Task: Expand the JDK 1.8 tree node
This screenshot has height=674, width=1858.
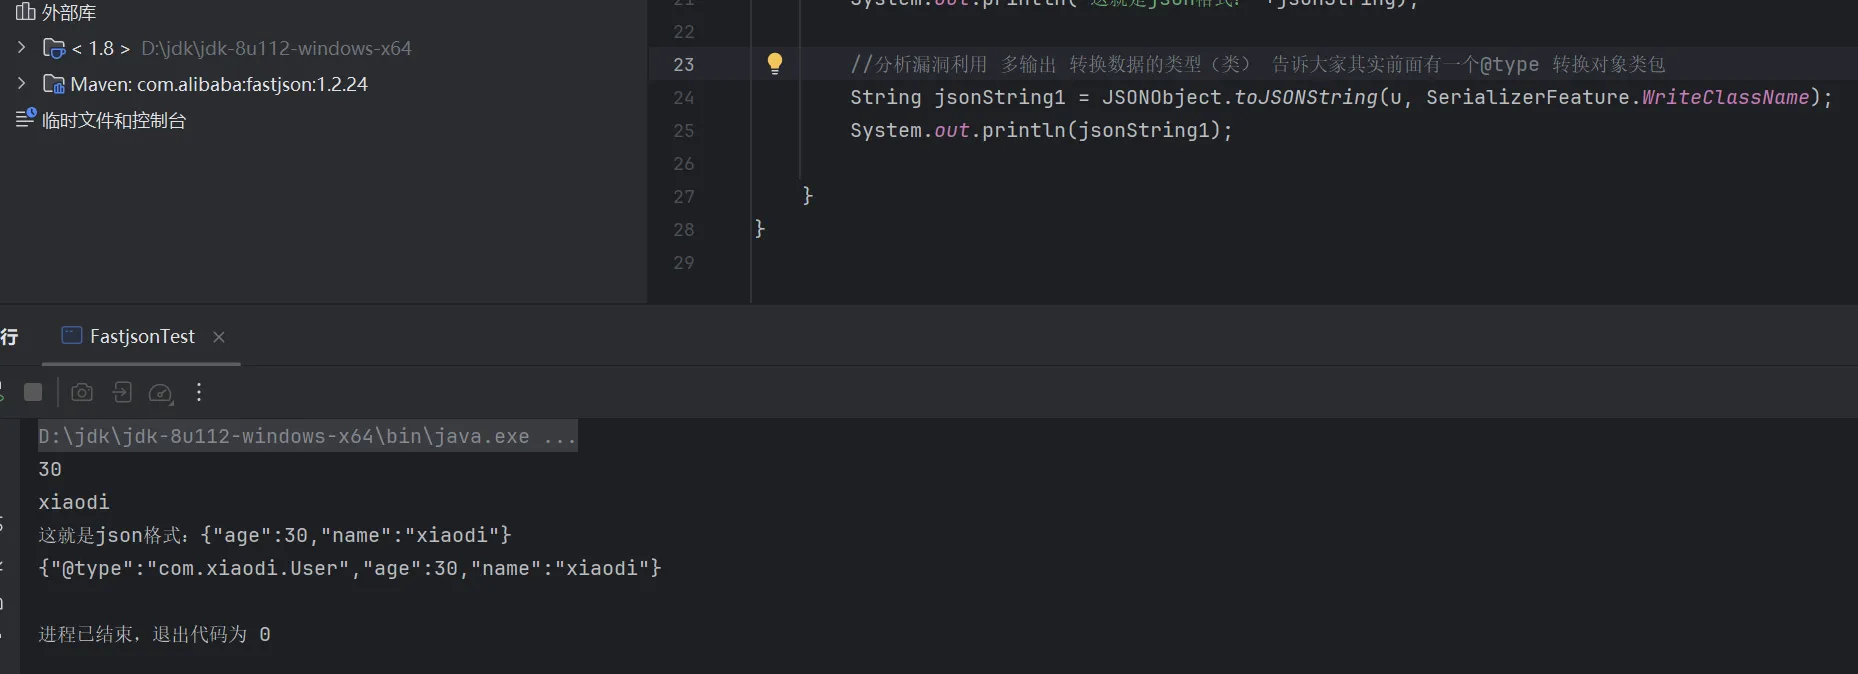Action: [x=22, y=48]
